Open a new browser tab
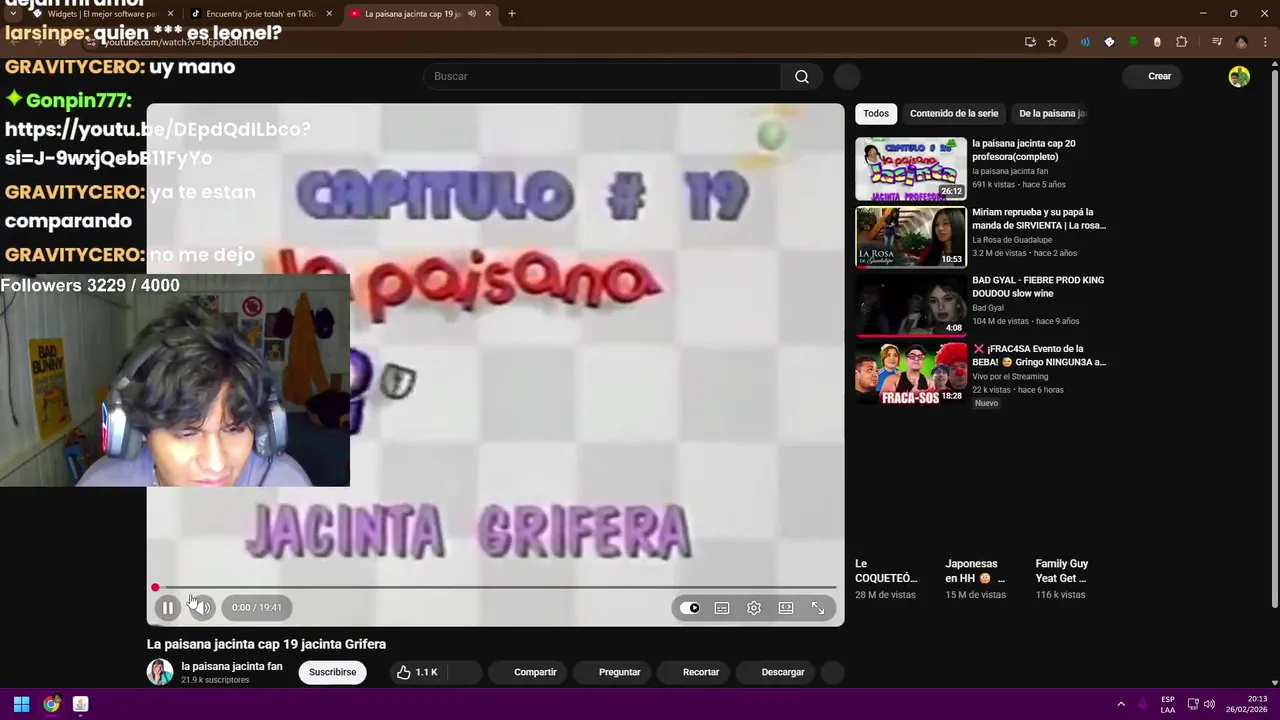Image resolution: width=1280 pixels, height=720 pixels. [x=512, y=14]
